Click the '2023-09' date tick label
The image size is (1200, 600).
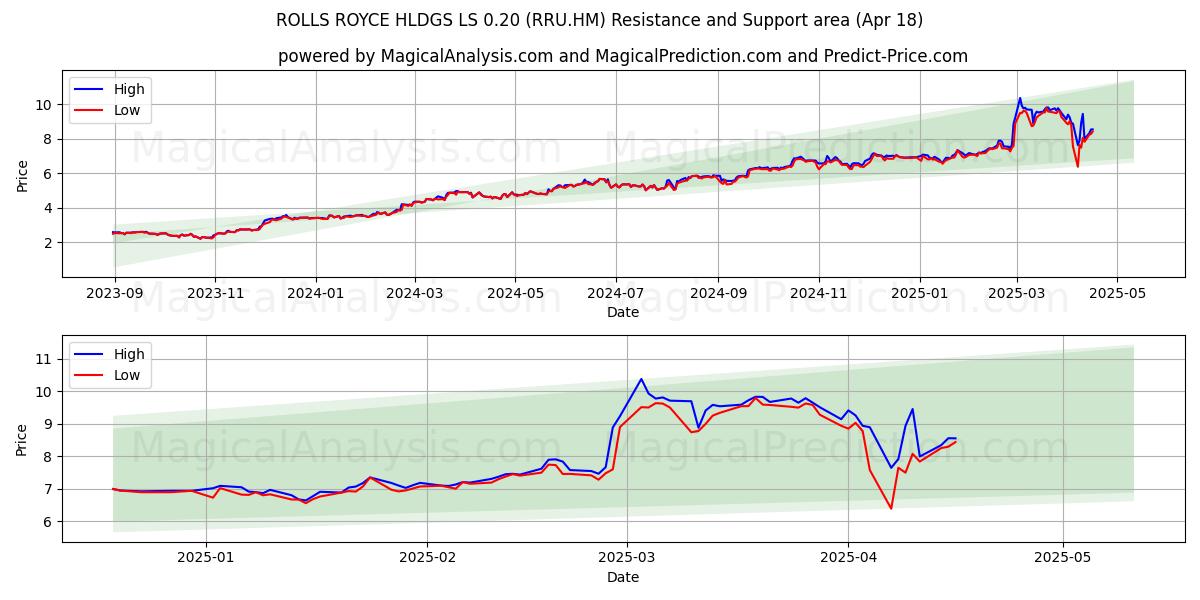point(115,294)
